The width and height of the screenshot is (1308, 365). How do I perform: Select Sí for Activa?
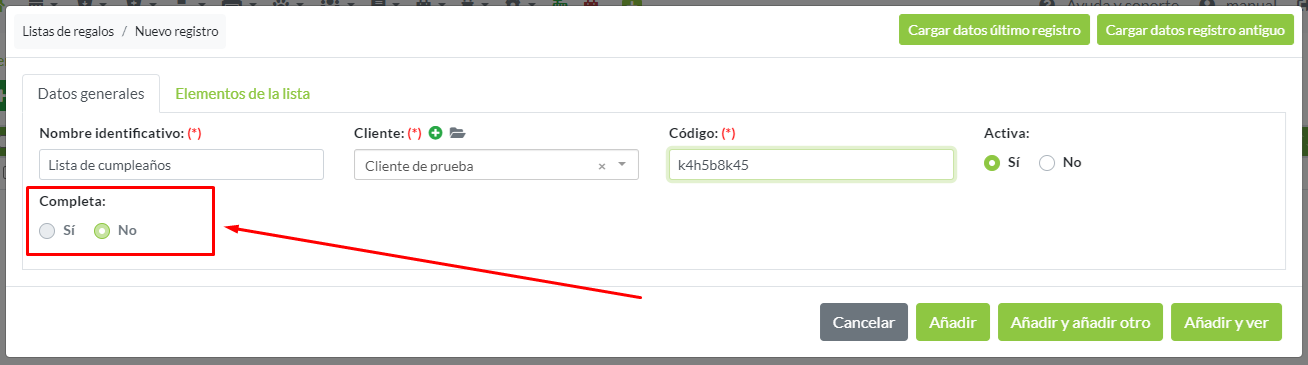click(992, 162)
